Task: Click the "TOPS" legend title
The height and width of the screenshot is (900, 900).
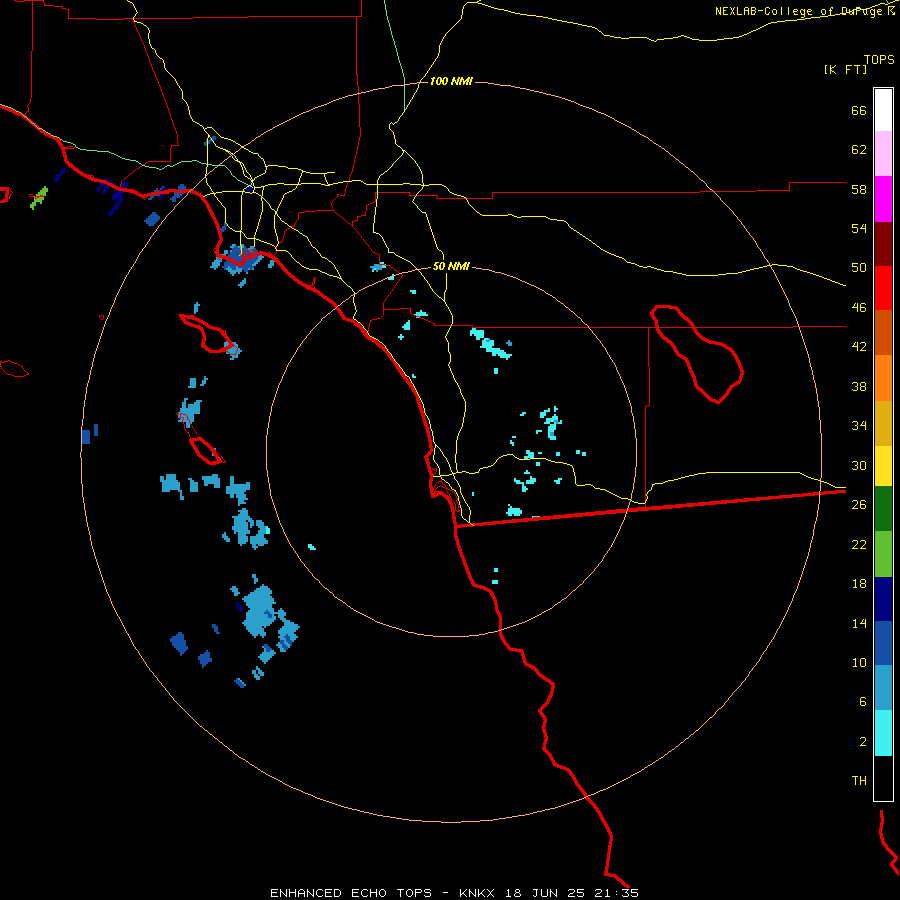Action: (x=879, y=60)
